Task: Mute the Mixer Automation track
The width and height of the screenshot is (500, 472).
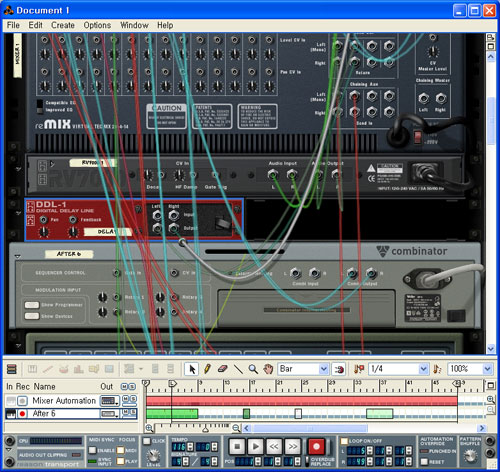Action: point(125,399)
